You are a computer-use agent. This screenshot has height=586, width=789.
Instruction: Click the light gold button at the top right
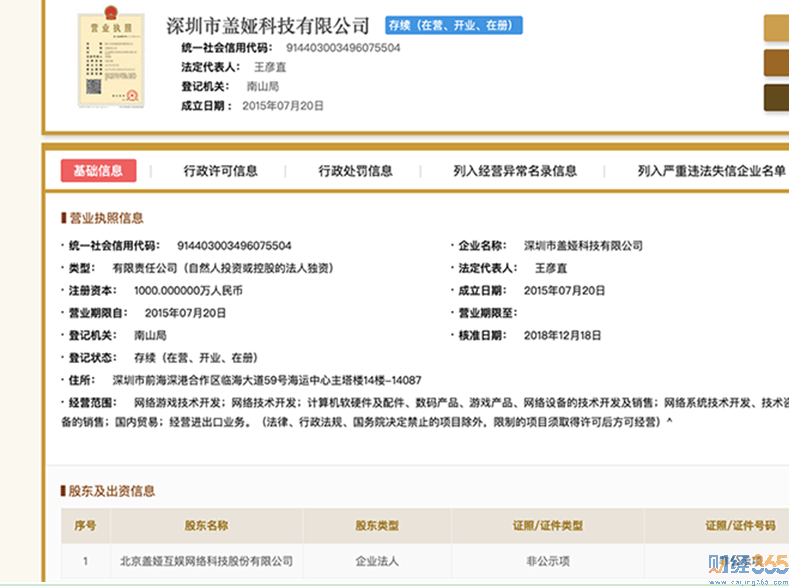tap(776, 28)
